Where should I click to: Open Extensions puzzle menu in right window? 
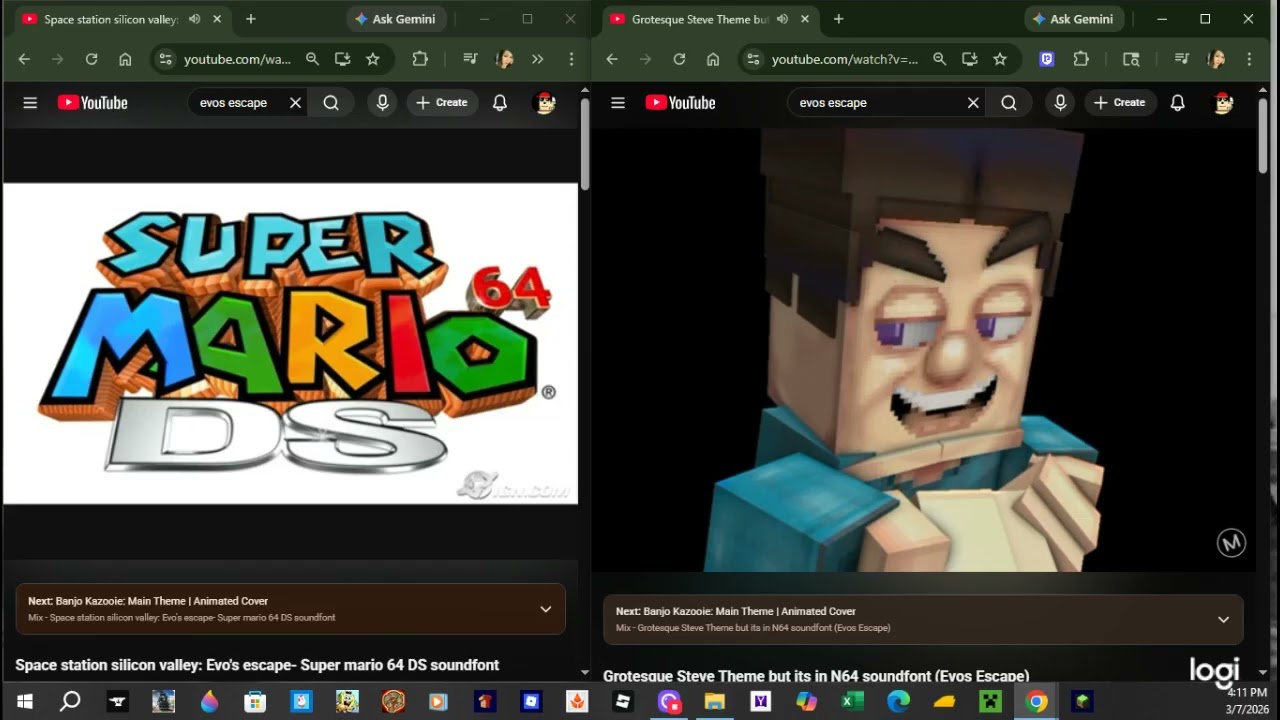click(x=1081, y=59)
